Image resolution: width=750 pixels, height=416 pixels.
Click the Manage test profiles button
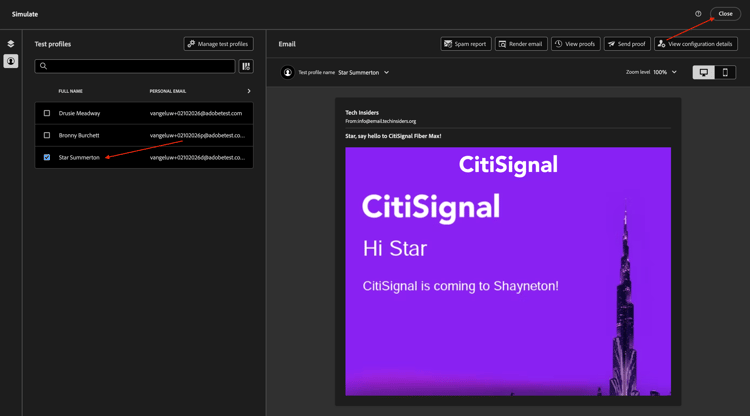tap(218, 44)
